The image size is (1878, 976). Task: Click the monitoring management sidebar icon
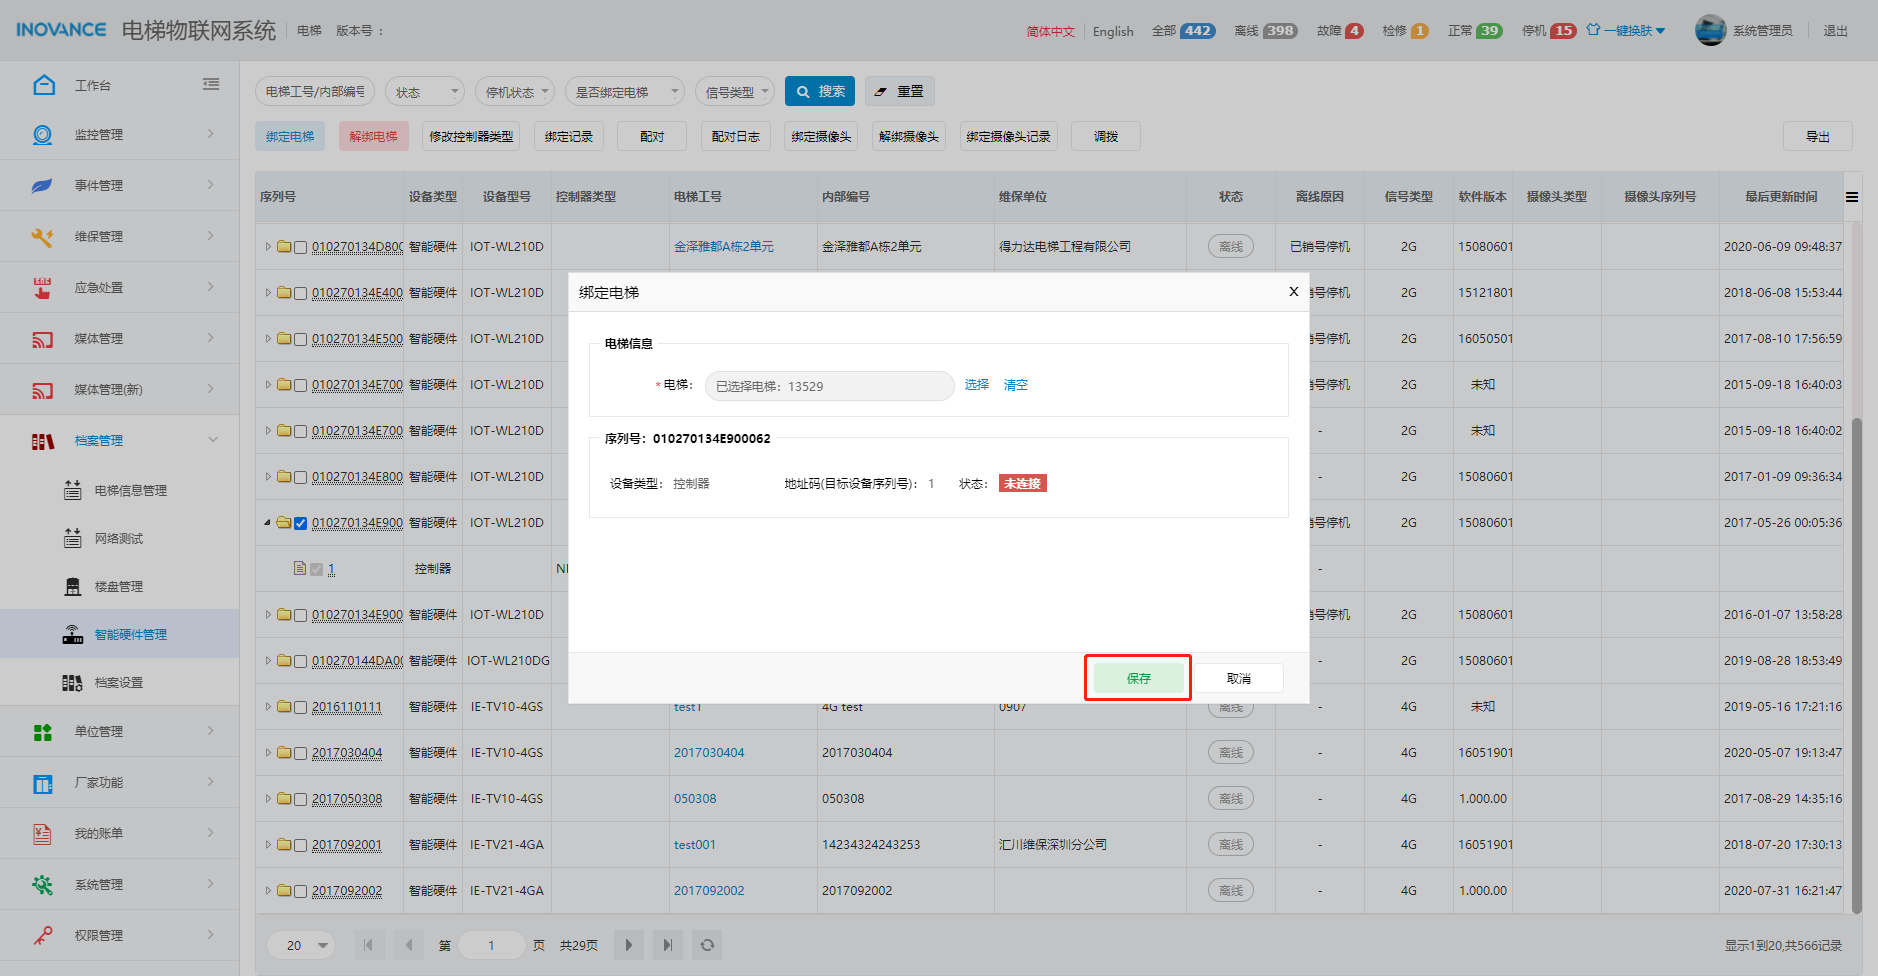[42, 135]
